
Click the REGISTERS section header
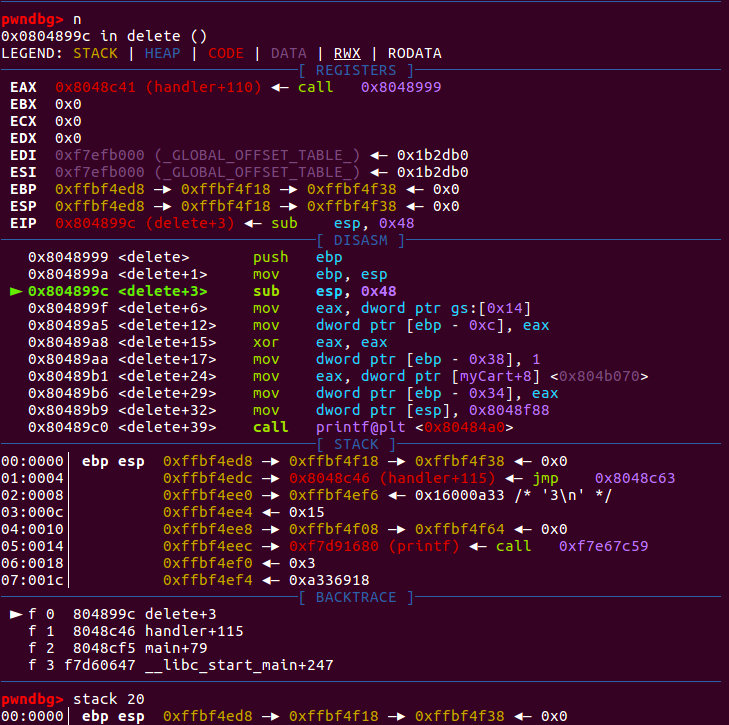pyautogui.click(x=363, y=70)
